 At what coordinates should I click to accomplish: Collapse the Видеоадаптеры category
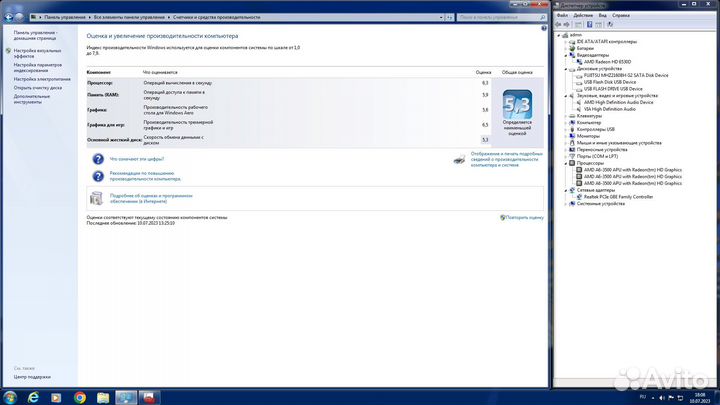pos(566,55)
